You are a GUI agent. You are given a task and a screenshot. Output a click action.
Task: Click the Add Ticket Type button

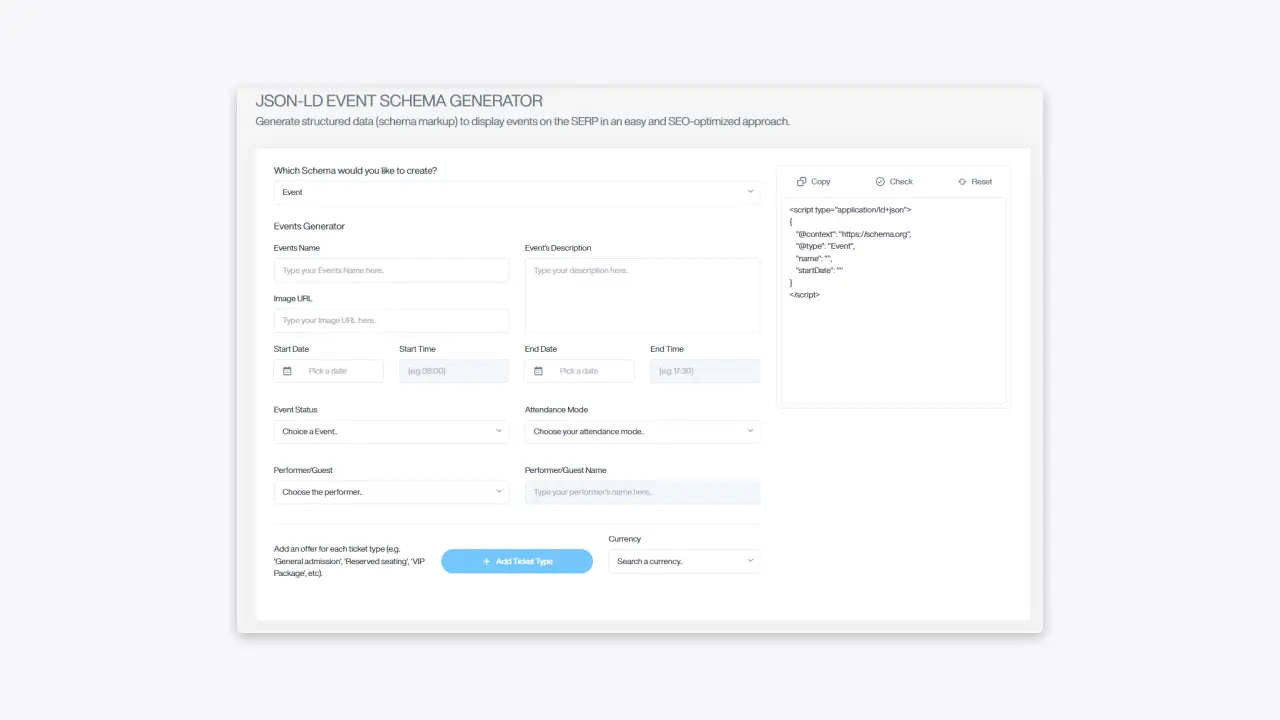[x=517, y=561]
